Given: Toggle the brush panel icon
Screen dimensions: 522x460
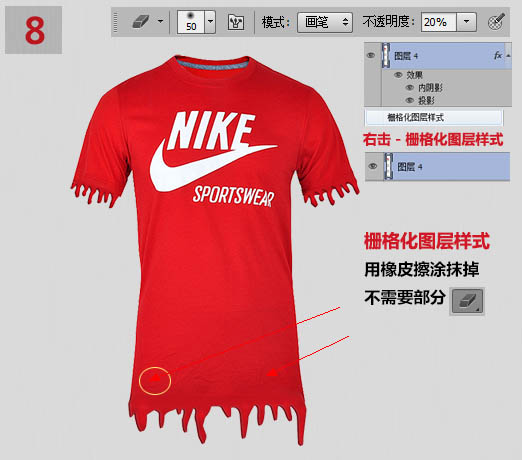Looking at the screenshot, I should tap(236, 22).
